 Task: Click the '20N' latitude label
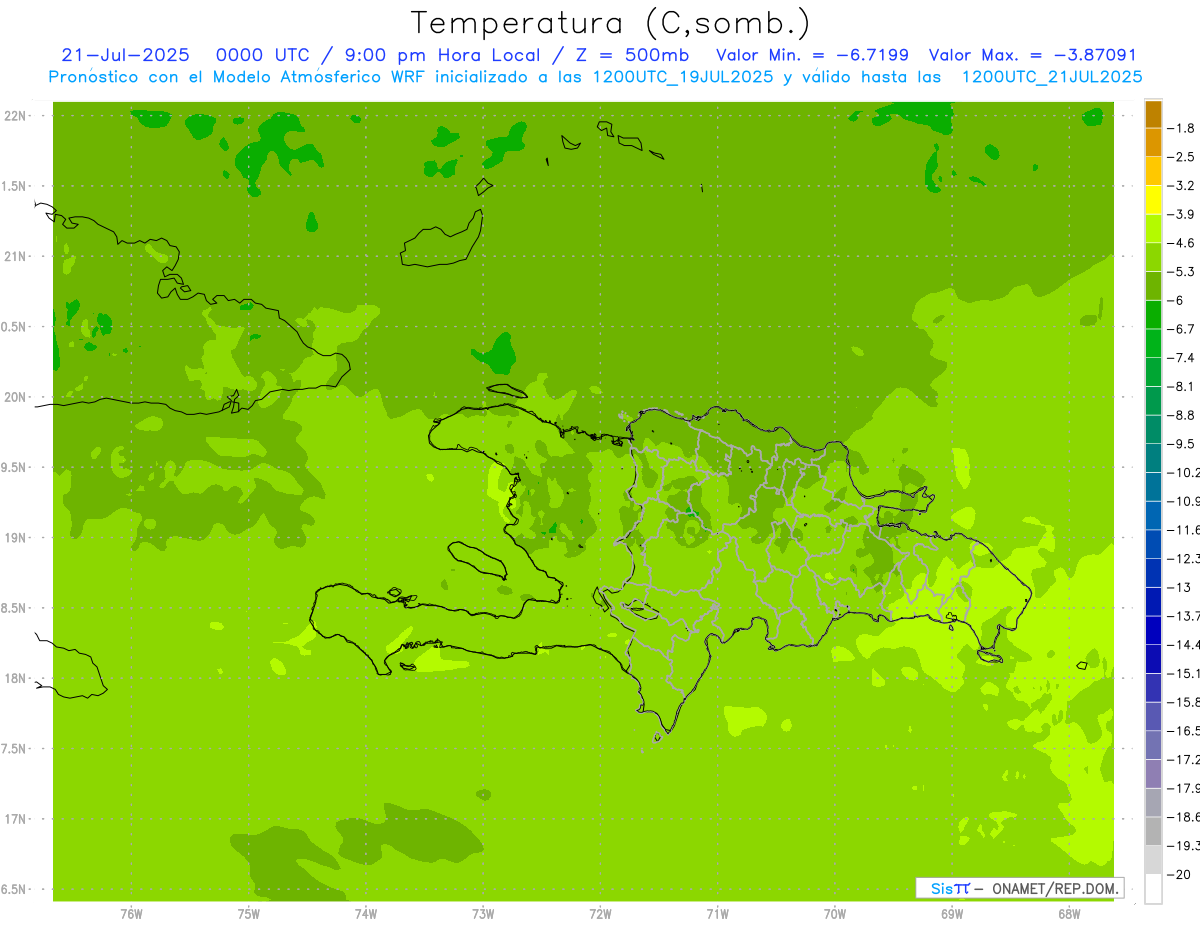17,397
